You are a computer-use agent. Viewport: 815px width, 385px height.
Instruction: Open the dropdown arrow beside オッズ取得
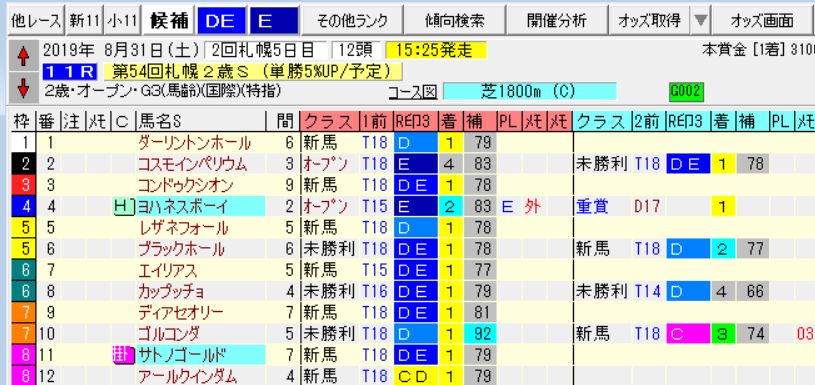pos(701,21)
